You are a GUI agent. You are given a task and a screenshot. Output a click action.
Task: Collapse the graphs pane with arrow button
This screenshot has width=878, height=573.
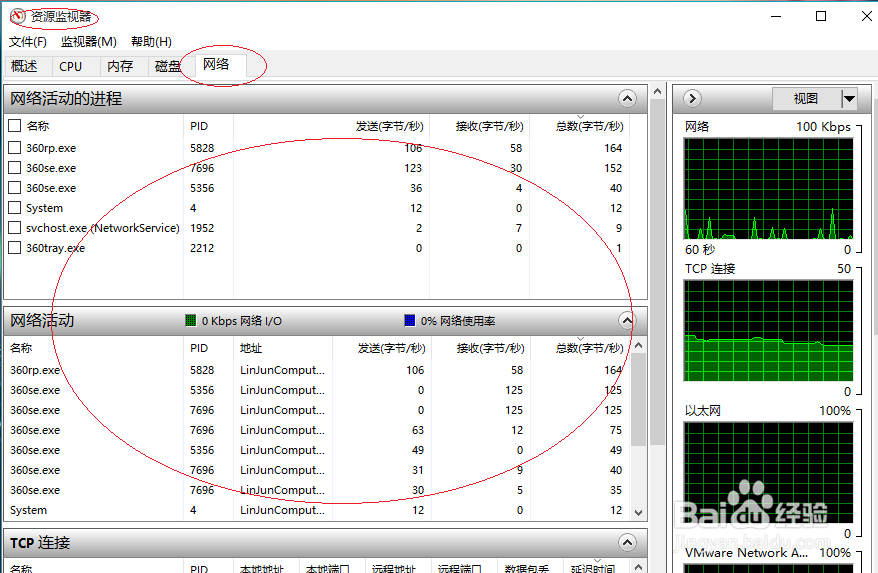pyautogui.click(x=692, y=99)
